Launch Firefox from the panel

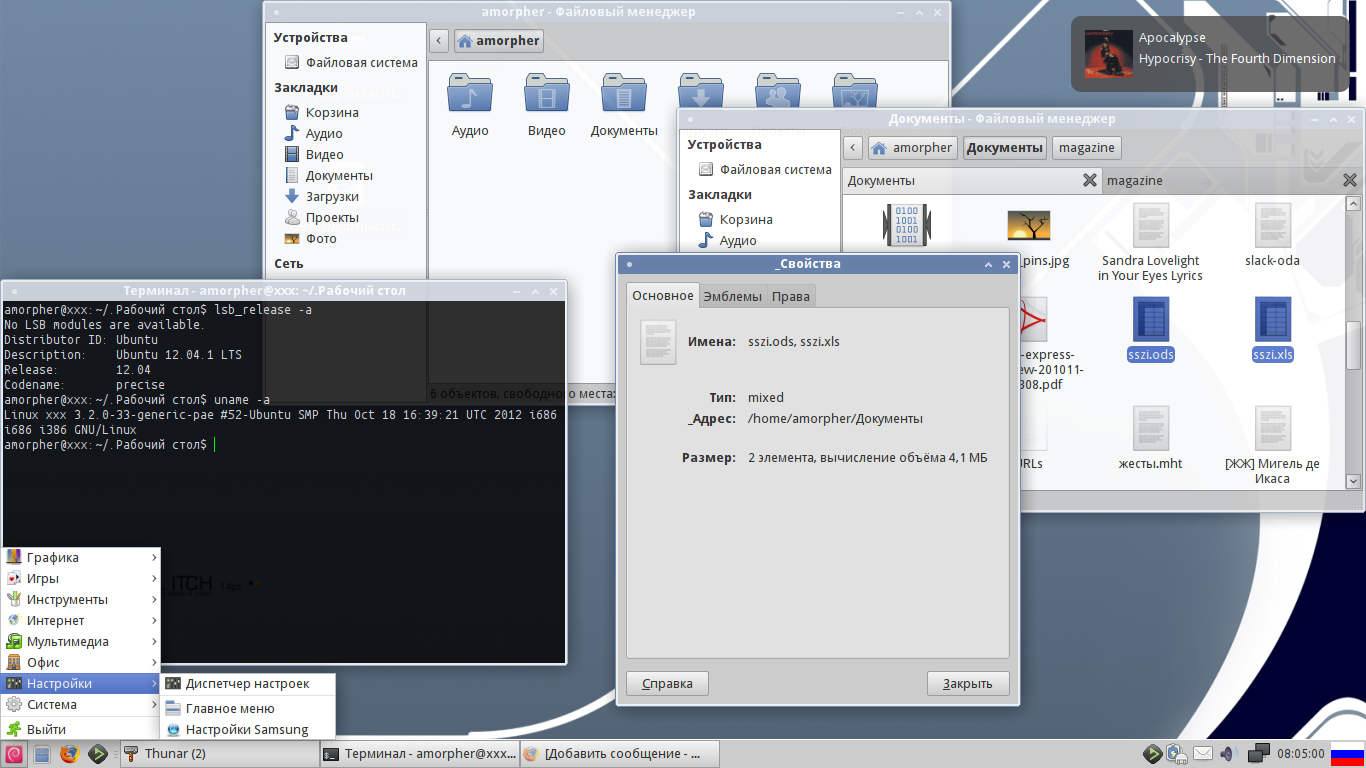pyautogui.click(x=69, y=754)
